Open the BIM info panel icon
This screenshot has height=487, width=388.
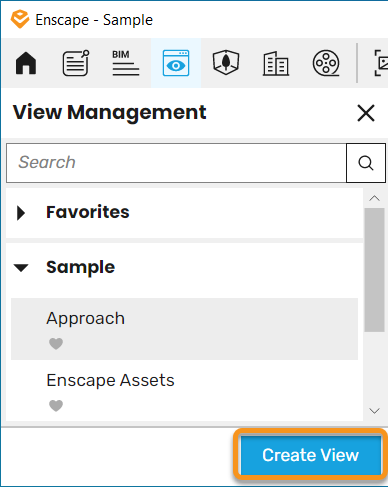[126, 63]
